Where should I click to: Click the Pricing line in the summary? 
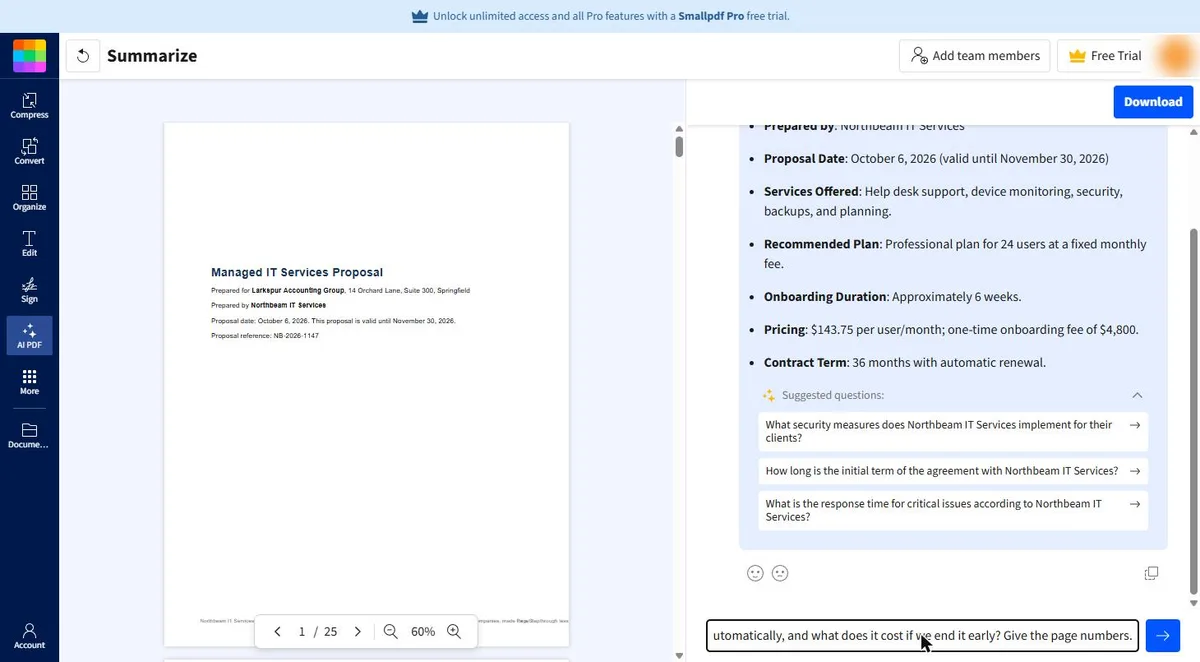[951, 329]
